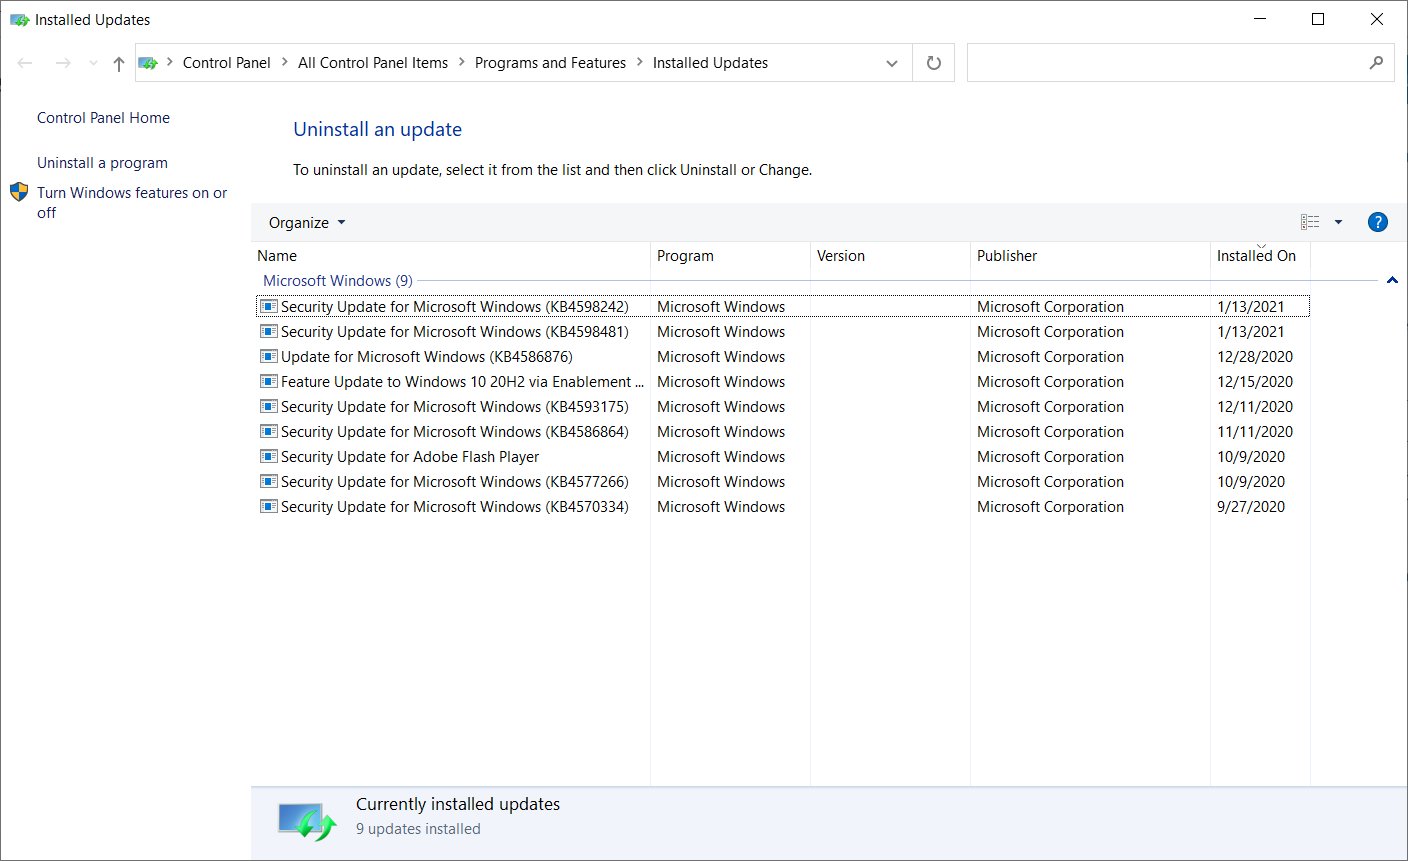Click the Feature Update 20H2 row icon

pos(268,381)
